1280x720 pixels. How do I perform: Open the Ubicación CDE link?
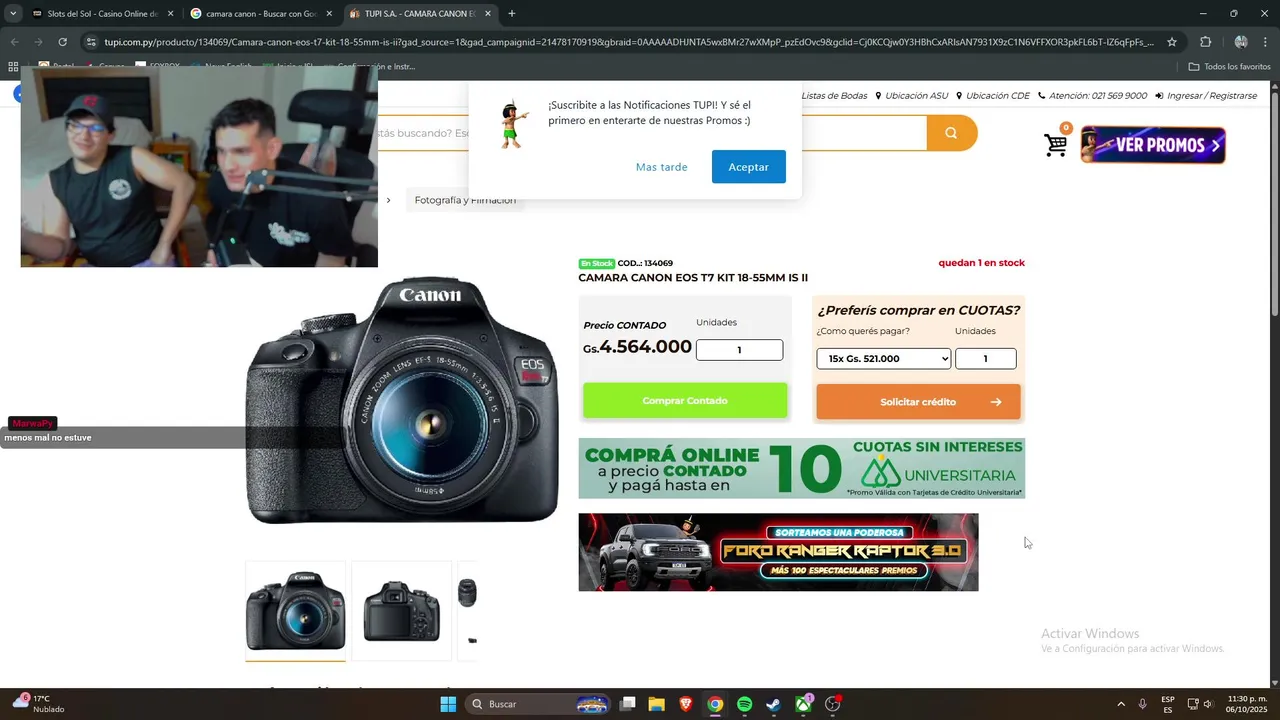(x=992, y=96)
